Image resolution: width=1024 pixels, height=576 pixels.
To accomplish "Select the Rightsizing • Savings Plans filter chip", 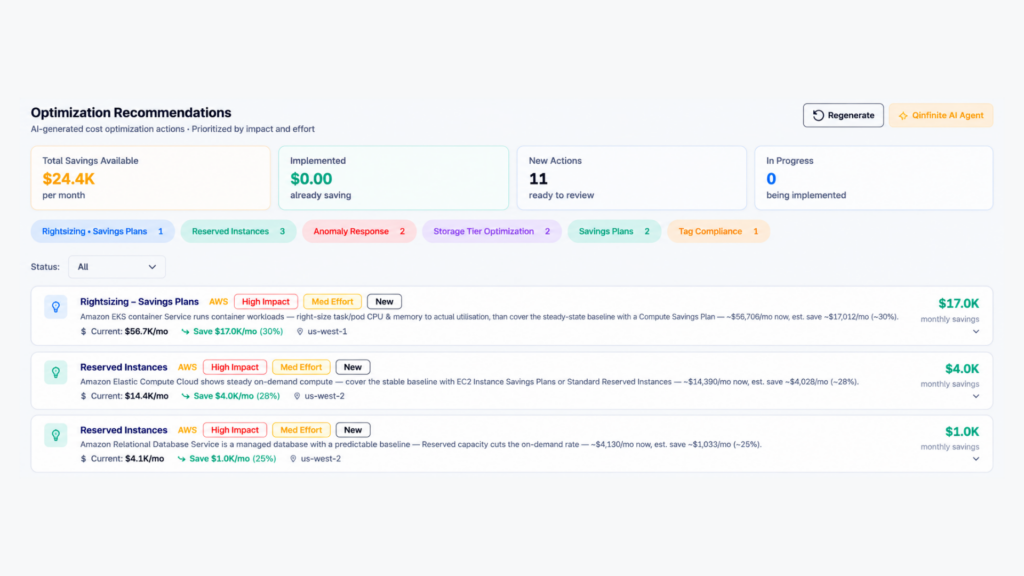I will pyautogui.click(x=103, y=231).
